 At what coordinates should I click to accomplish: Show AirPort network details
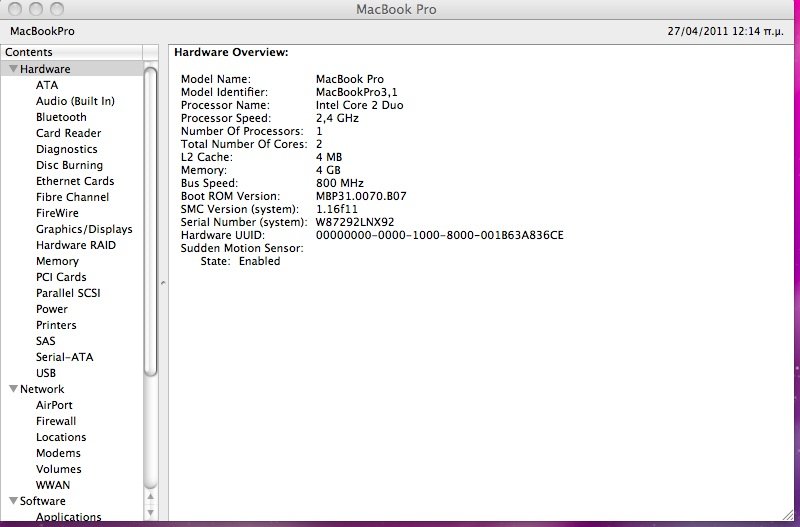coord(54,405)
